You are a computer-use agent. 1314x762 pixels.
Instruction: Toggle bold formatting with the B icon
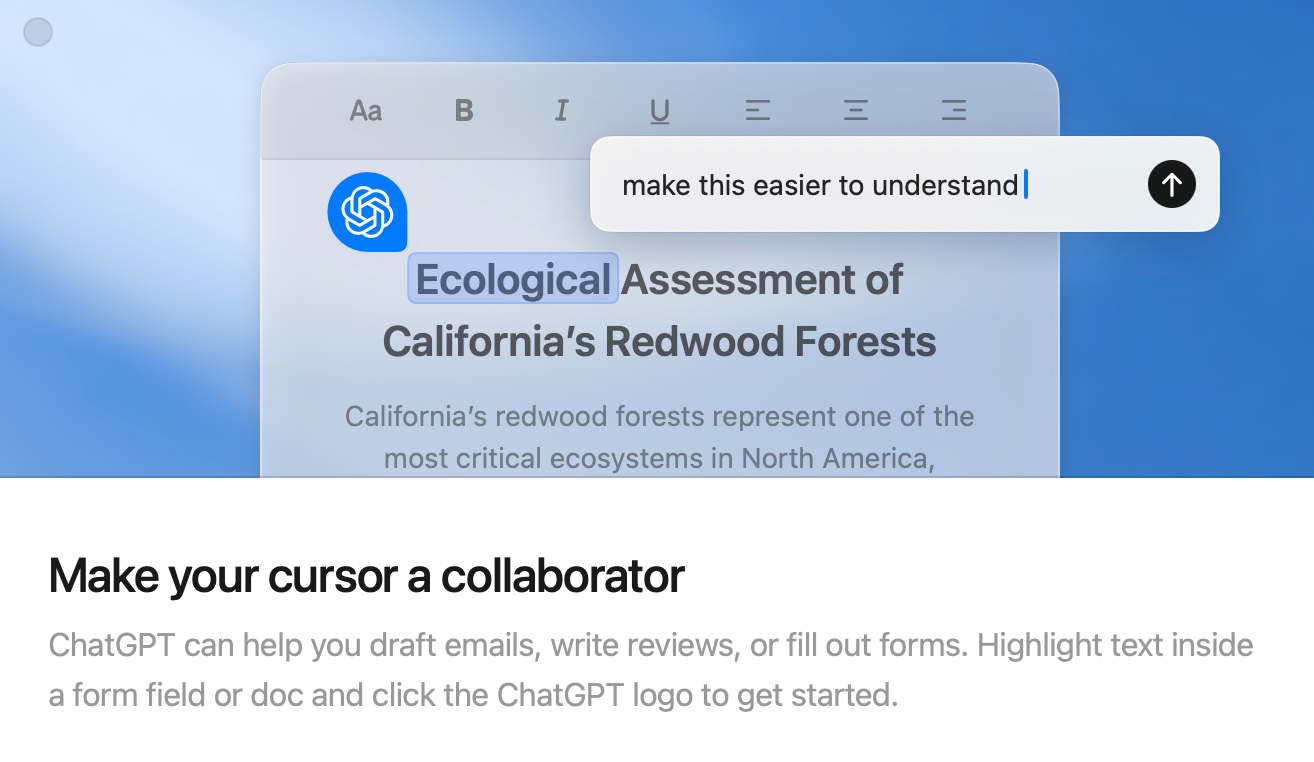464,110
